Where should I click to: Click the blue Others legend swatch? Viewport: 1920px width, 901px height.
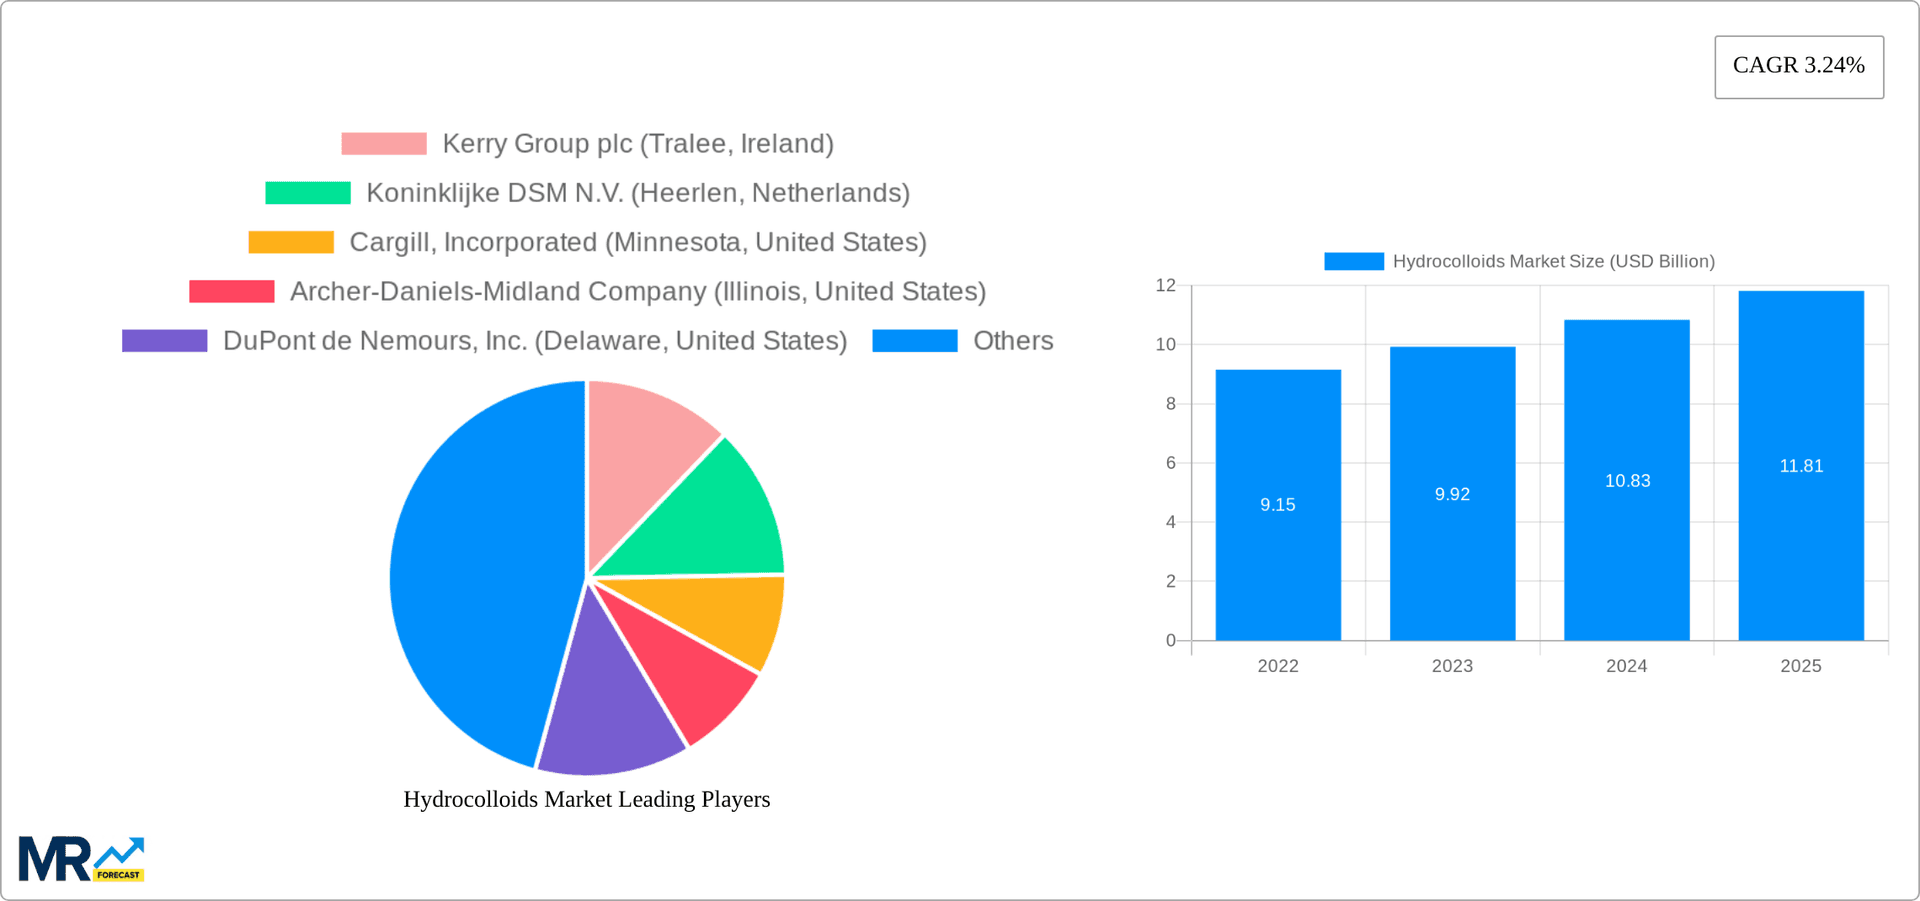915,340
